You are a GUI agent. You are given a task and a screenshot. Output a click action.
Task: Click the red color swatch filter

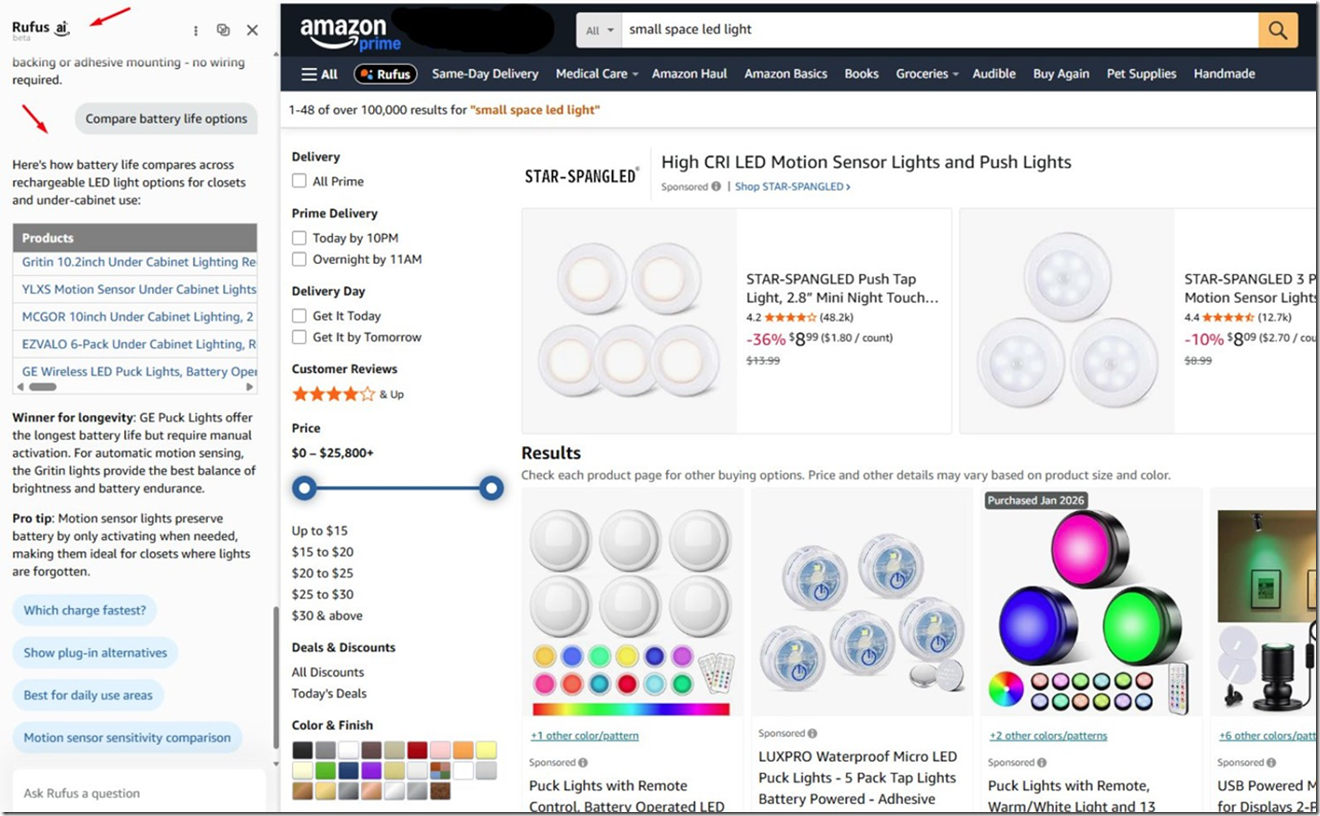pos(417,750)
